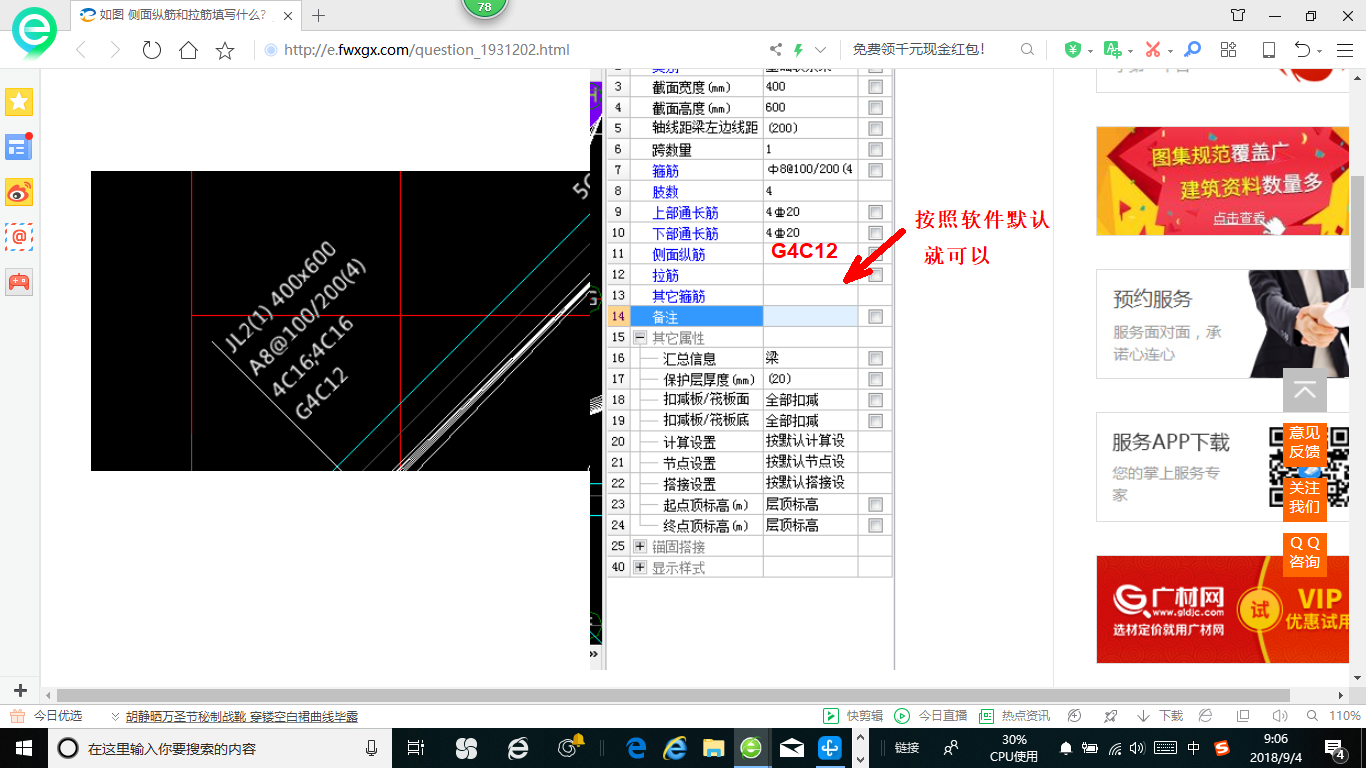The image size is (1366, 768).
Task: Toggle checkbox for 跨数量 row
Action: click(x=876, y=150)
